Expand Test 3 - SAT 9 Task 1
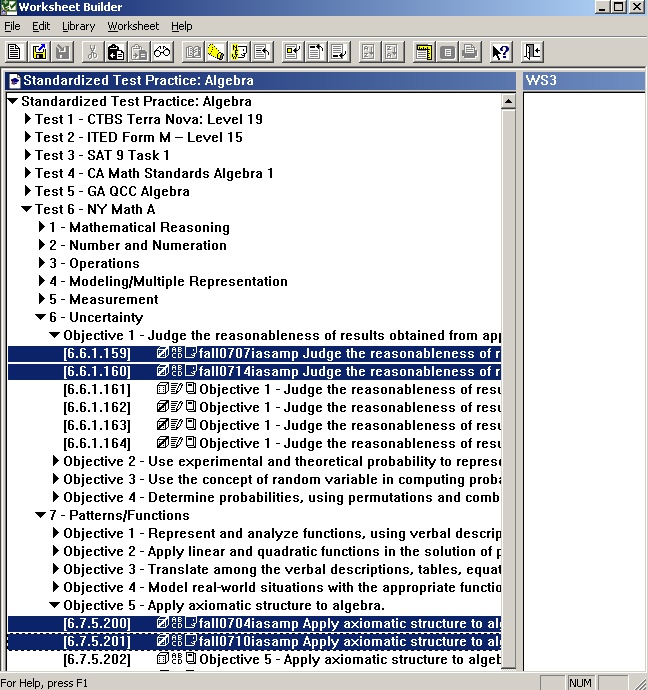 (x=27, y=155)
